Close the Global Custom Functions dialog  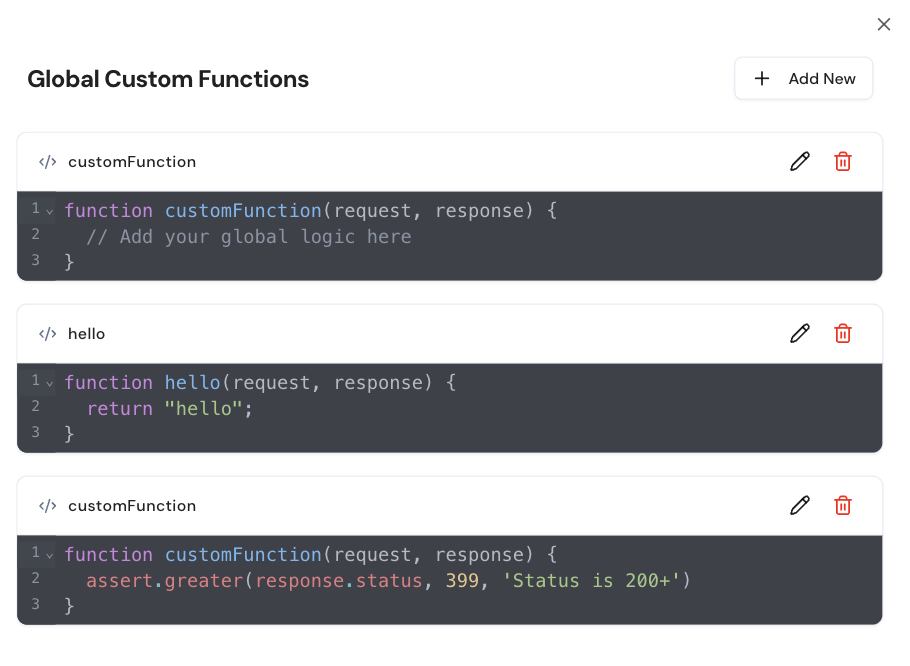click(884, 24)
